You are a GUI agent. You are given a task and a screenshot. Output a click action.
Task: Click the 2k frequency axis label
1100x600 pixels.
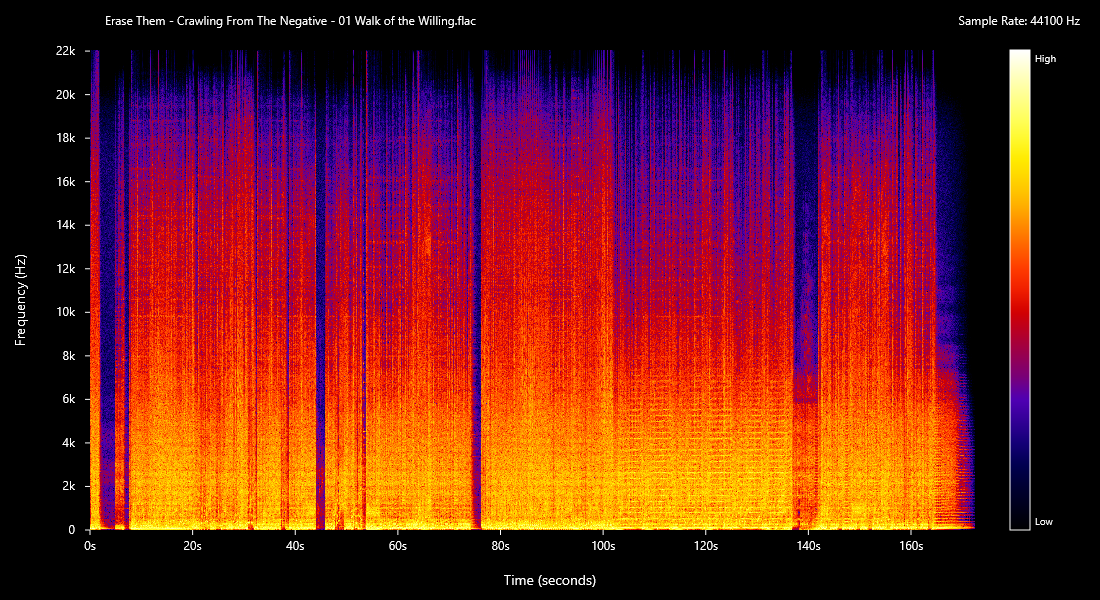(68, 486)
